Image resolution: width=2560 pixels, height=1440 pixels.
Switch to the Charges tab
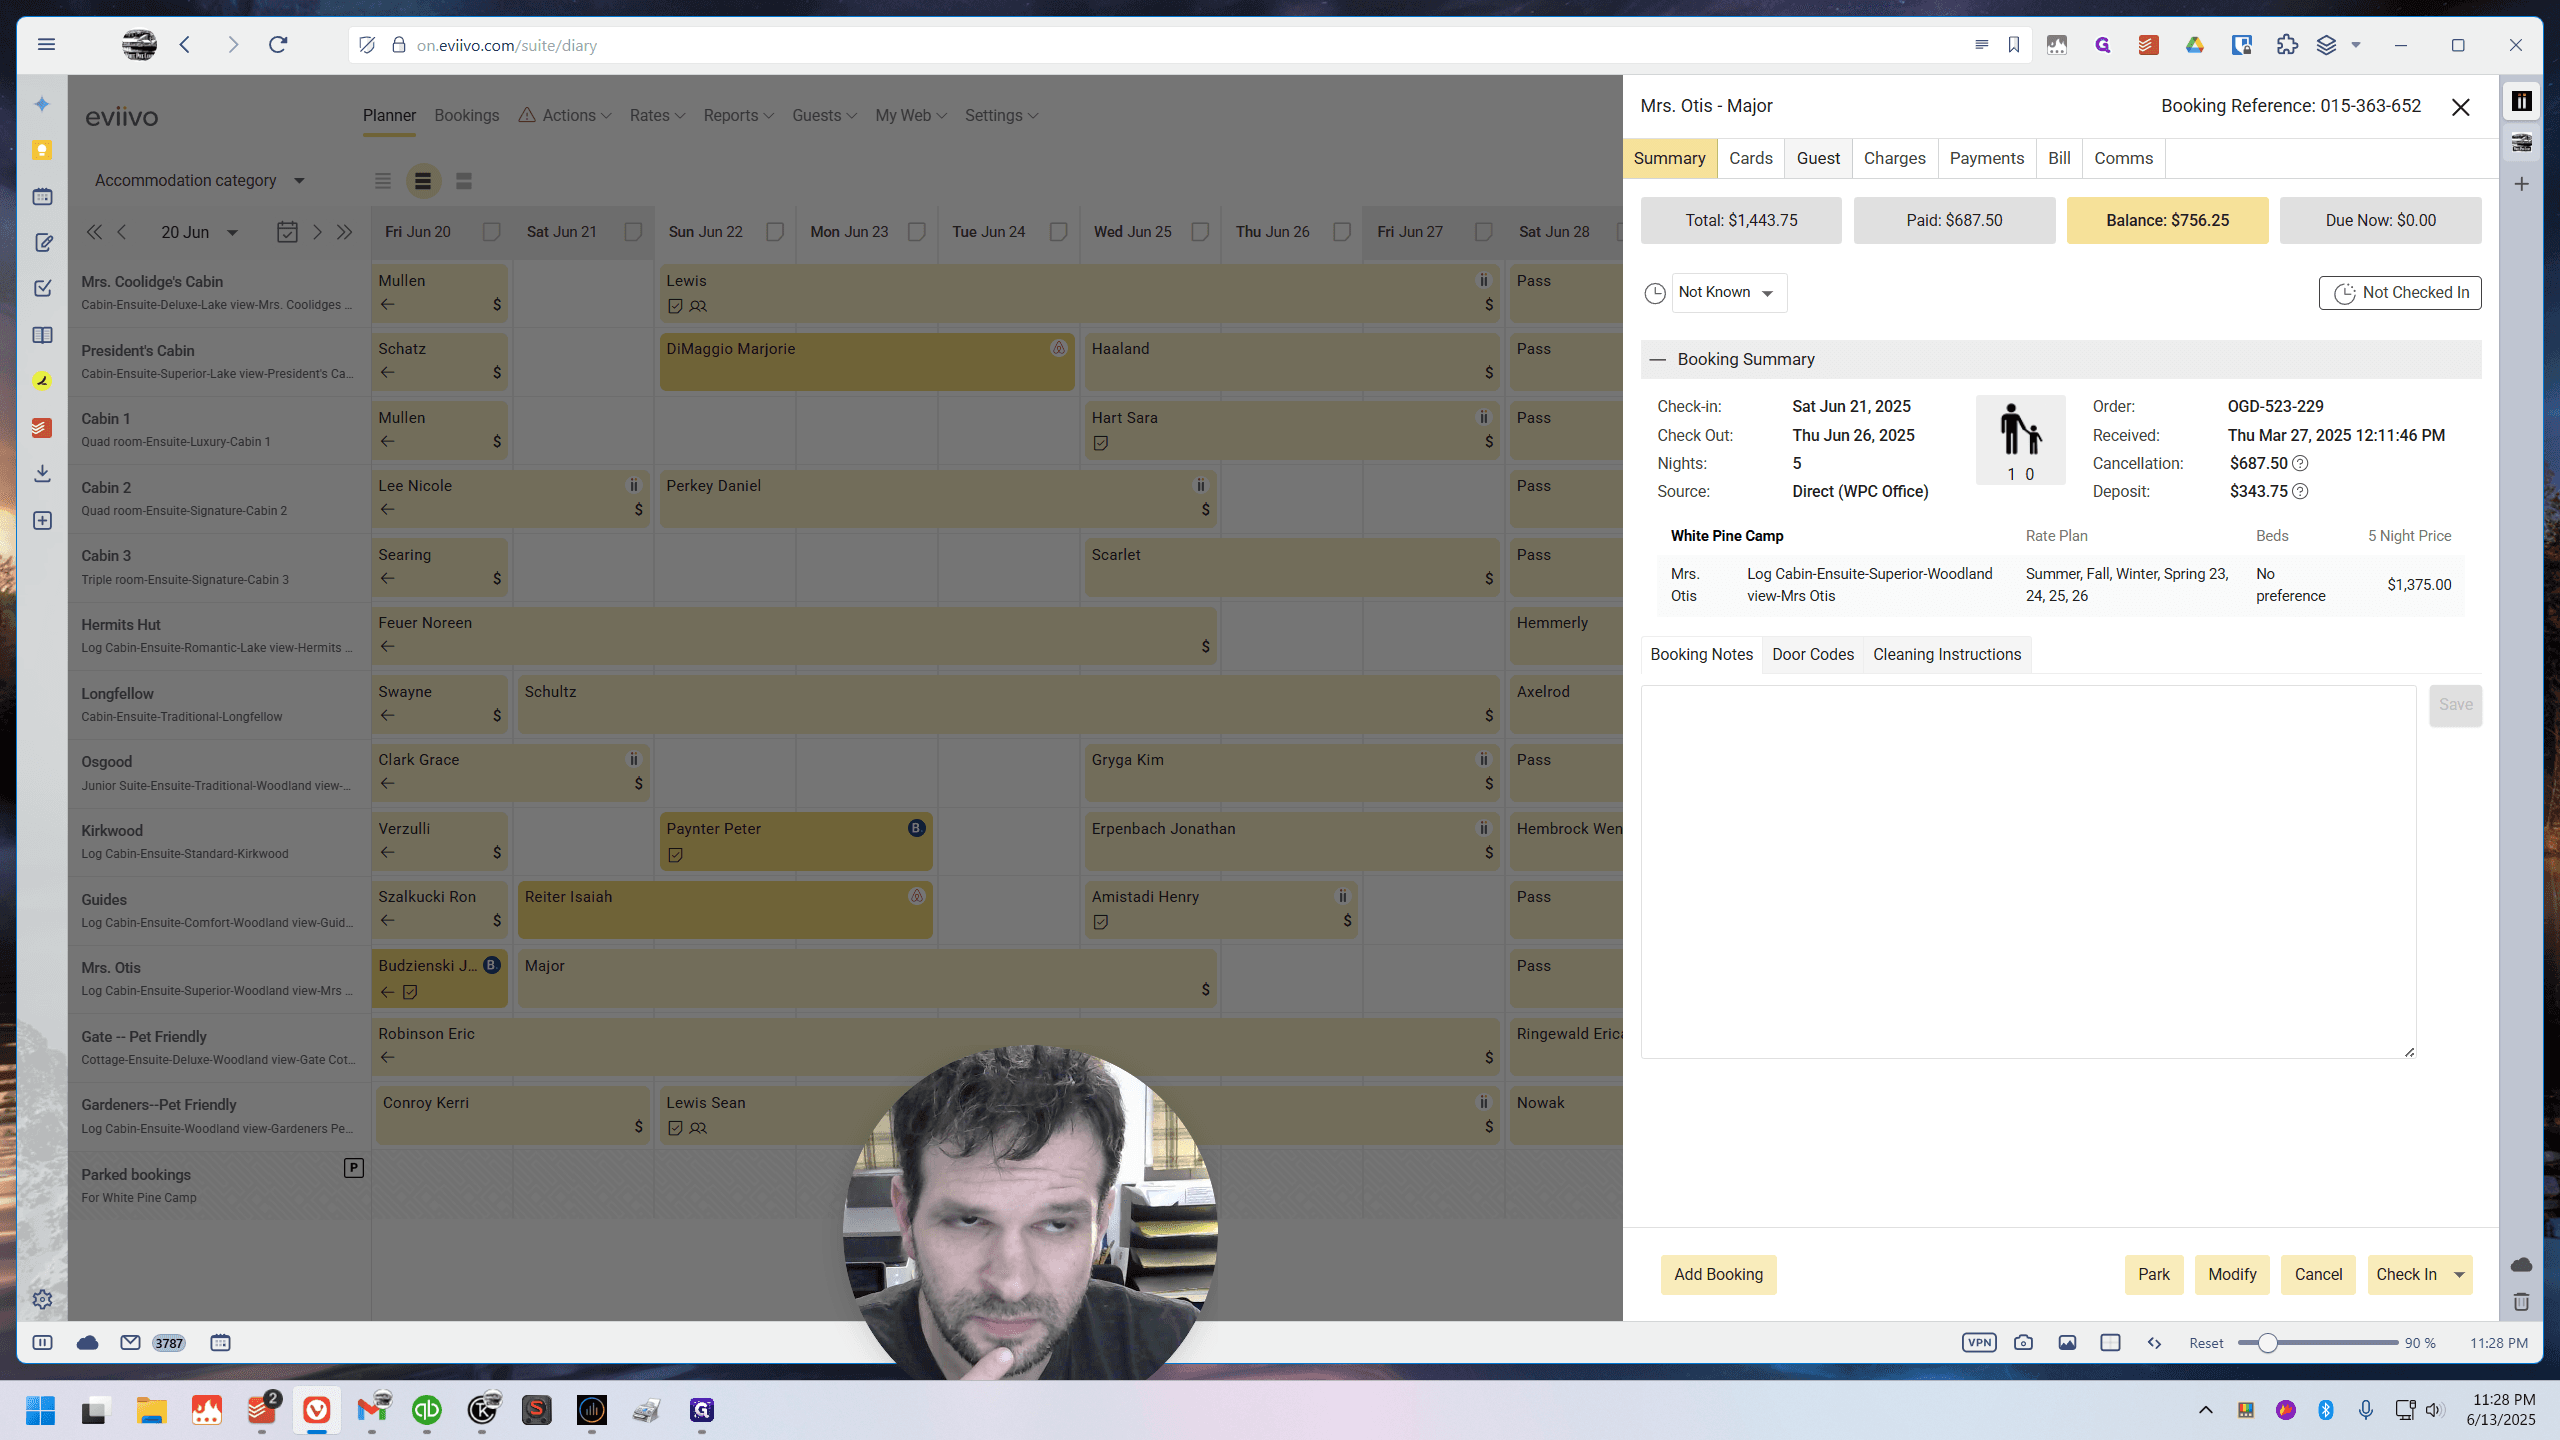tap(1894, 158)
